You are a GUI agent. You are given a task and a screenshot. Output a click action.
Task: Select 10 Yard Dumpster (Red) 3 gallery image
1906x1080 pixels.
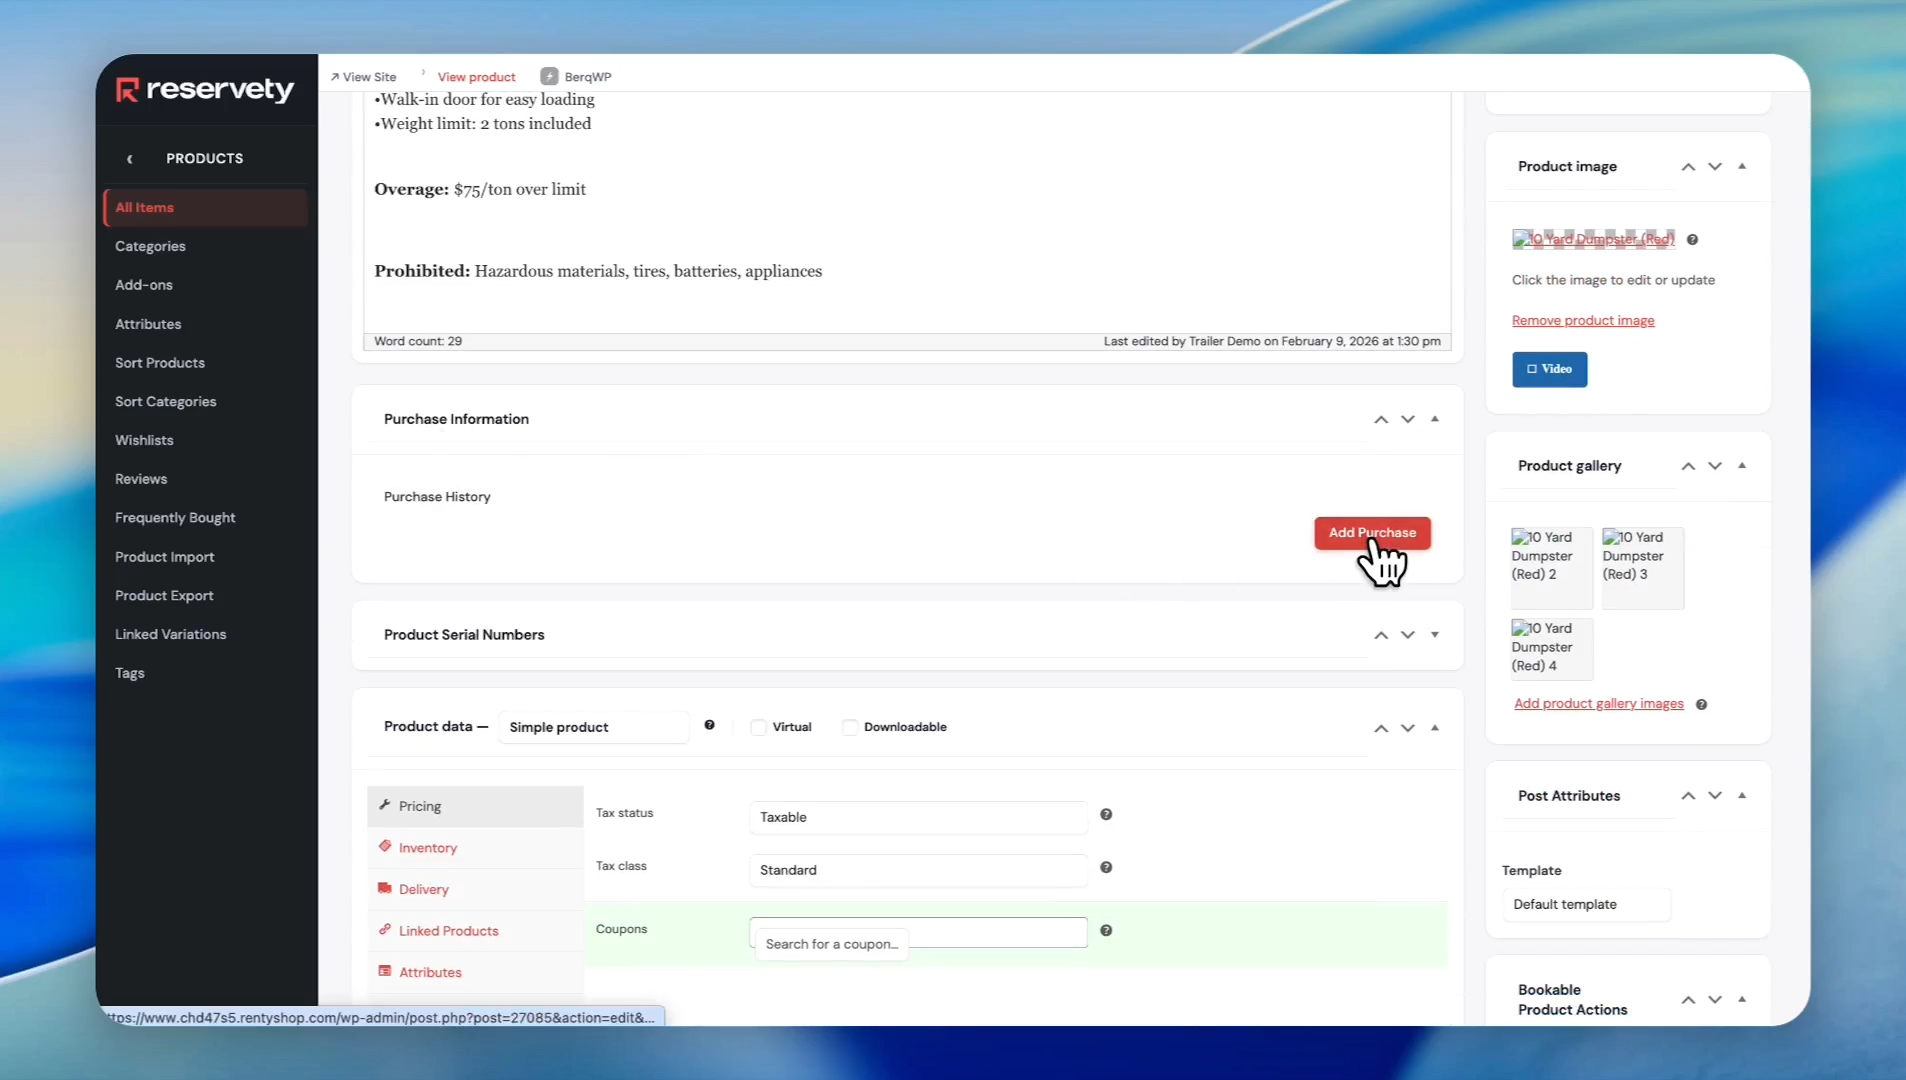[1642, 567]
